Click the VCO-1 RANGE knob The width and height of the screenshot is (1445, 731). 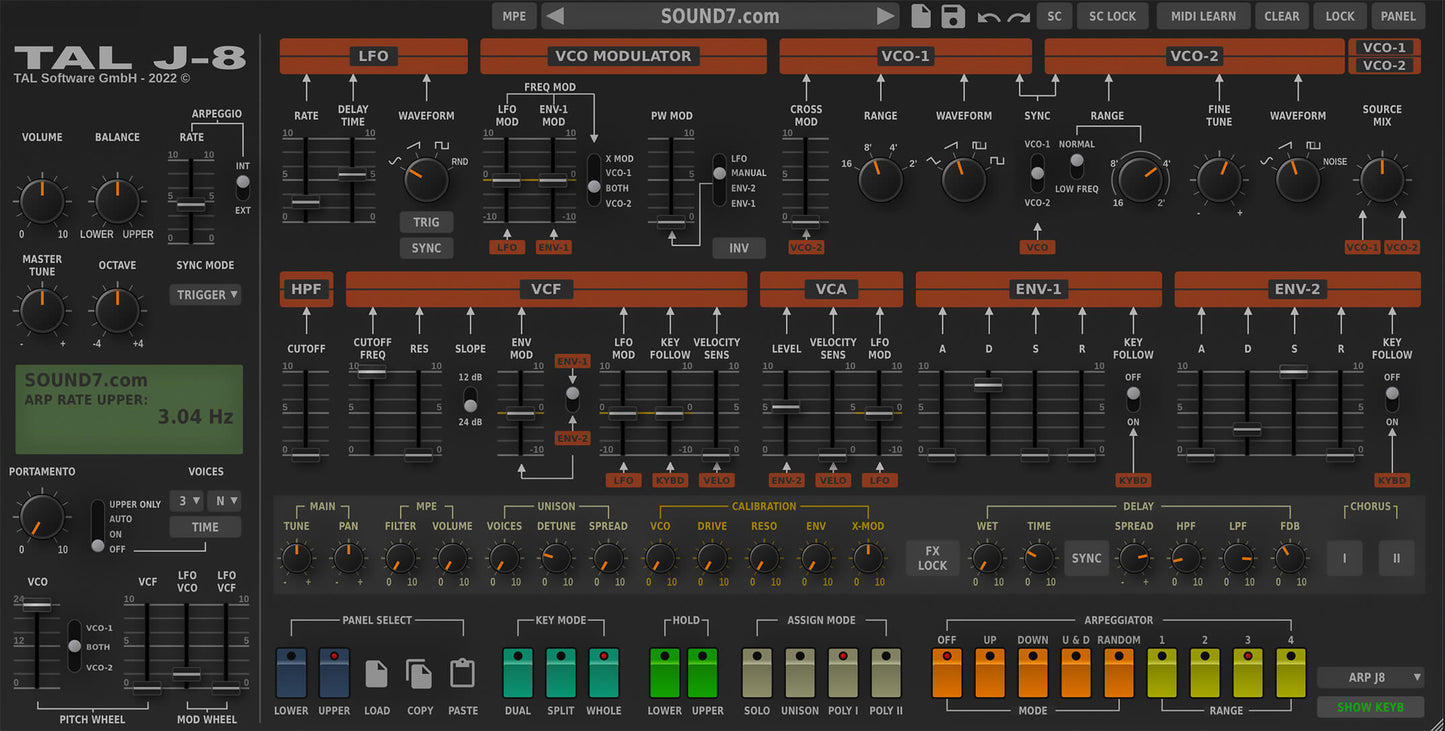click(x=880, y=179)
